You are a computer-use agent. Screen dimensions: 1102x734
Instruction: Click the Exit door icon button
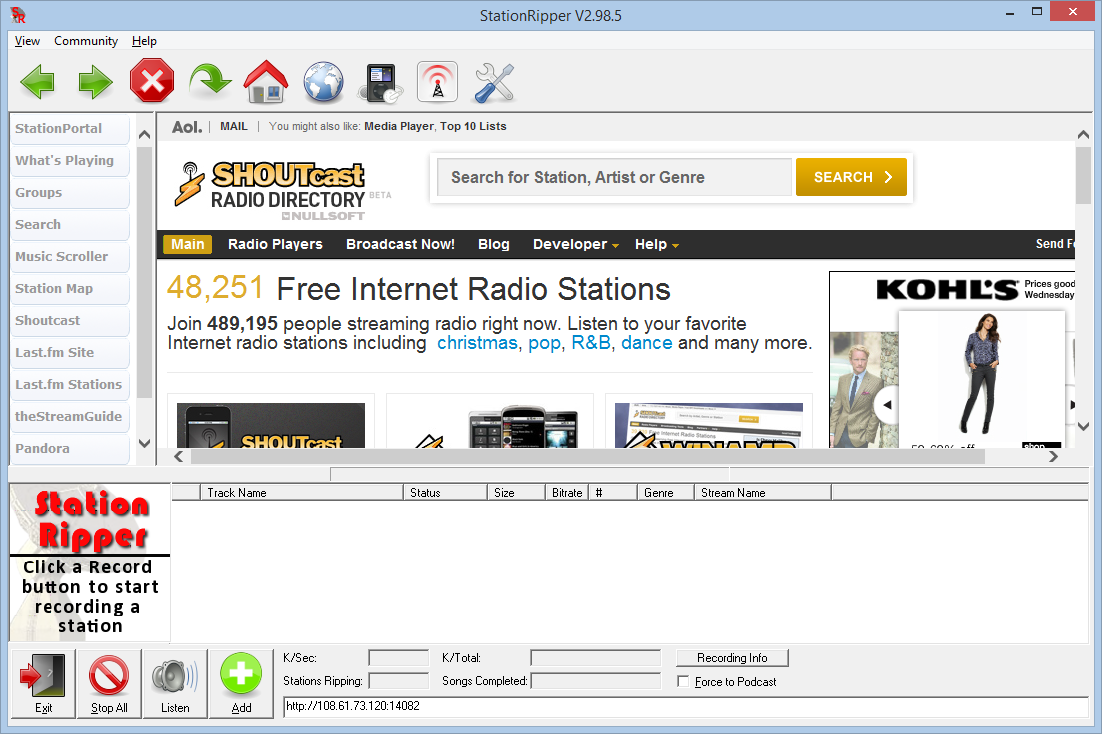(44, 683)
